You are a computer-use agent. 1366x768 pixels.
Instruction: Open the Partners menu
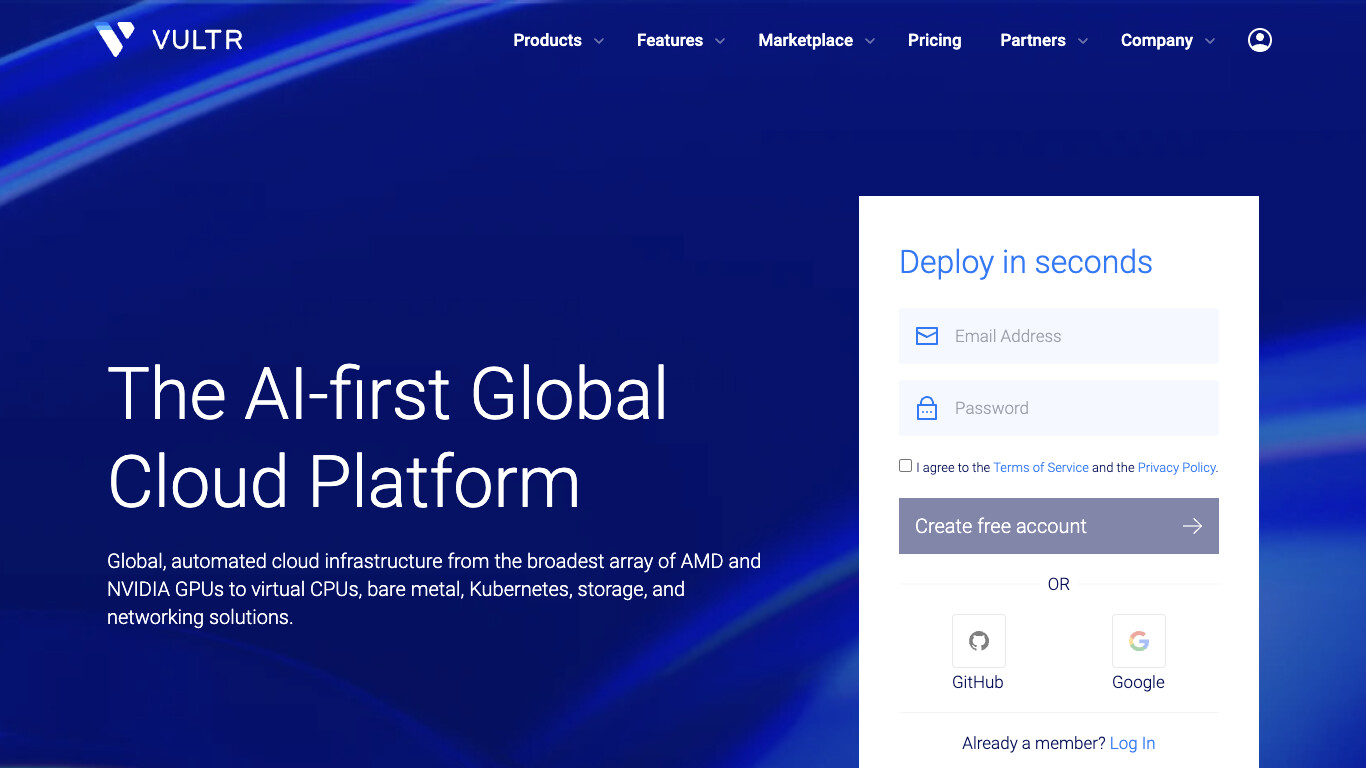1033,40
